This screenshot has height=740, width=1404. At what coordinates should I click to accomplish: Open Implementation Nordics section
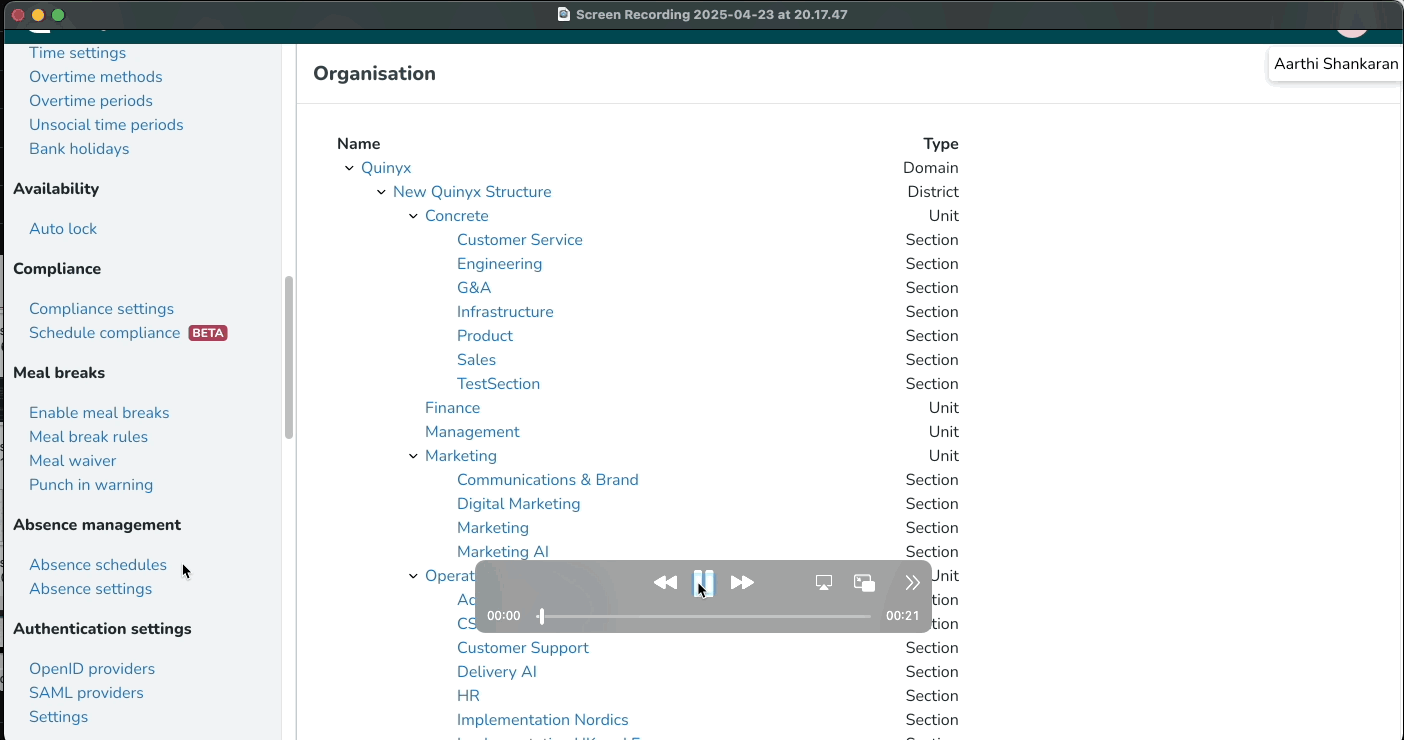click(x=543, y=720)
